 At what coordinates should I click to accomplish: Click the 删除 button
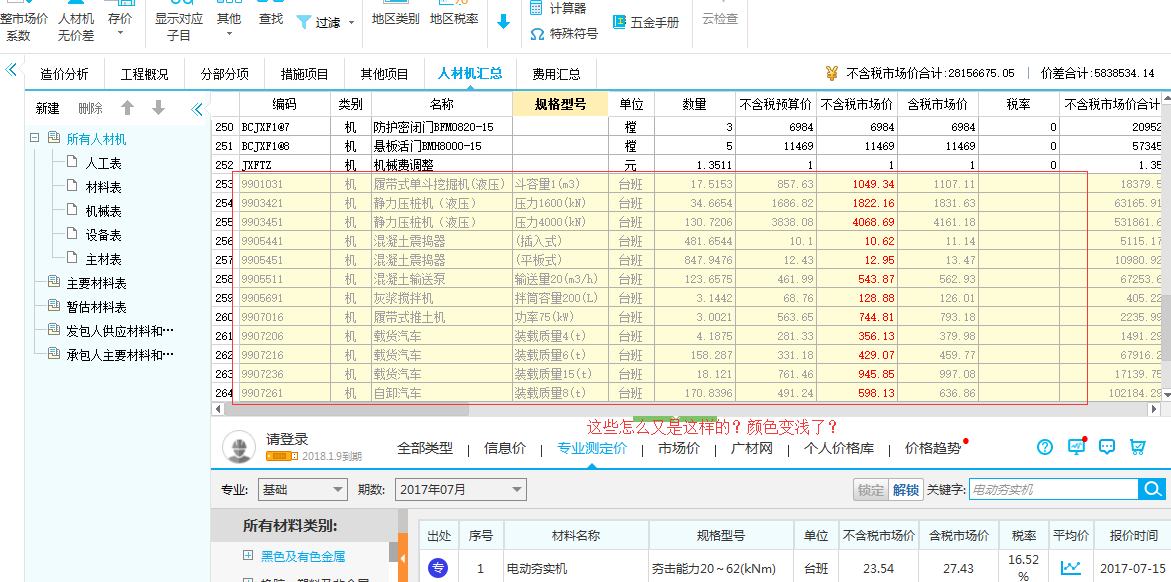coord(90,109)
